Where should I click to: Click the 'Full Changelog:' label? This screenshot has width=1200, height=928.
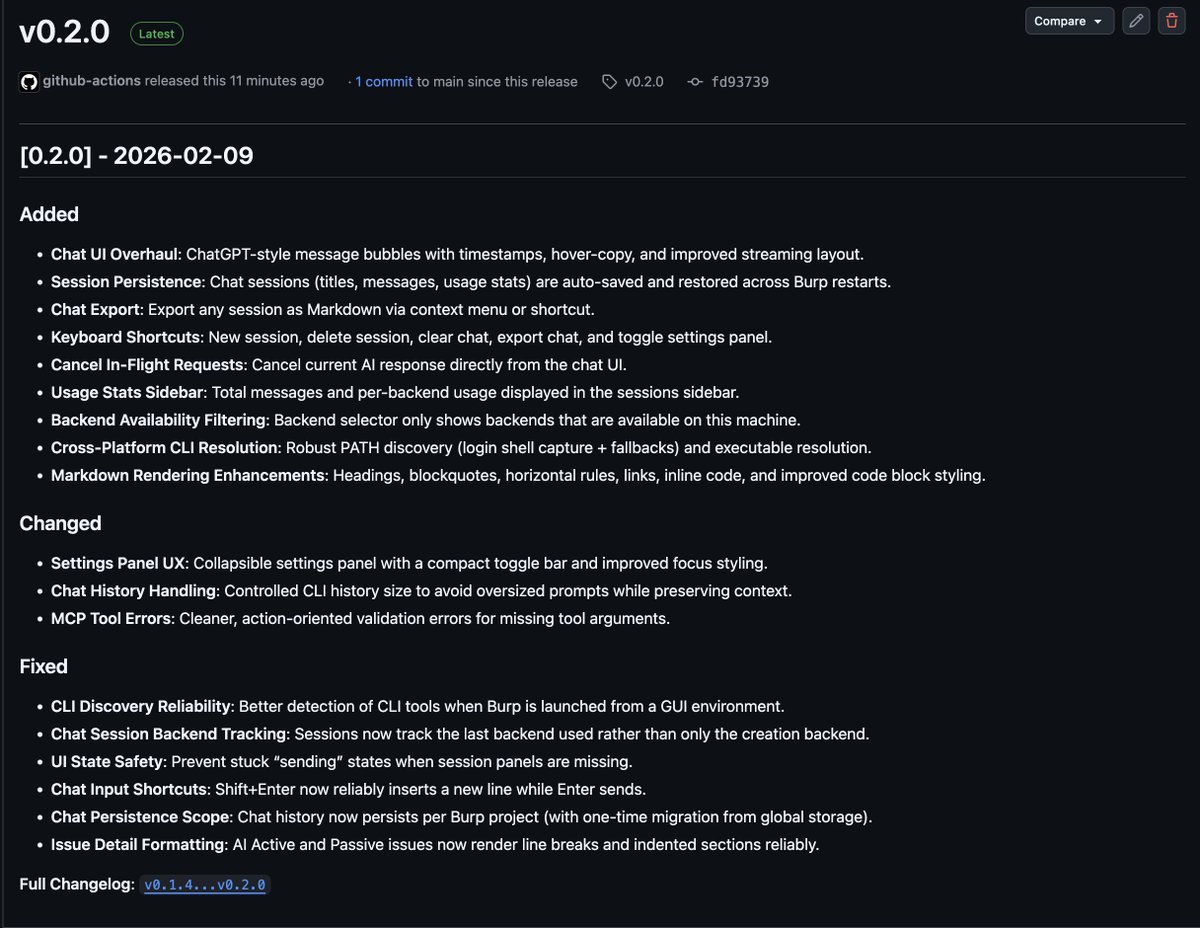pyautogui.click(x=77, y=884)
